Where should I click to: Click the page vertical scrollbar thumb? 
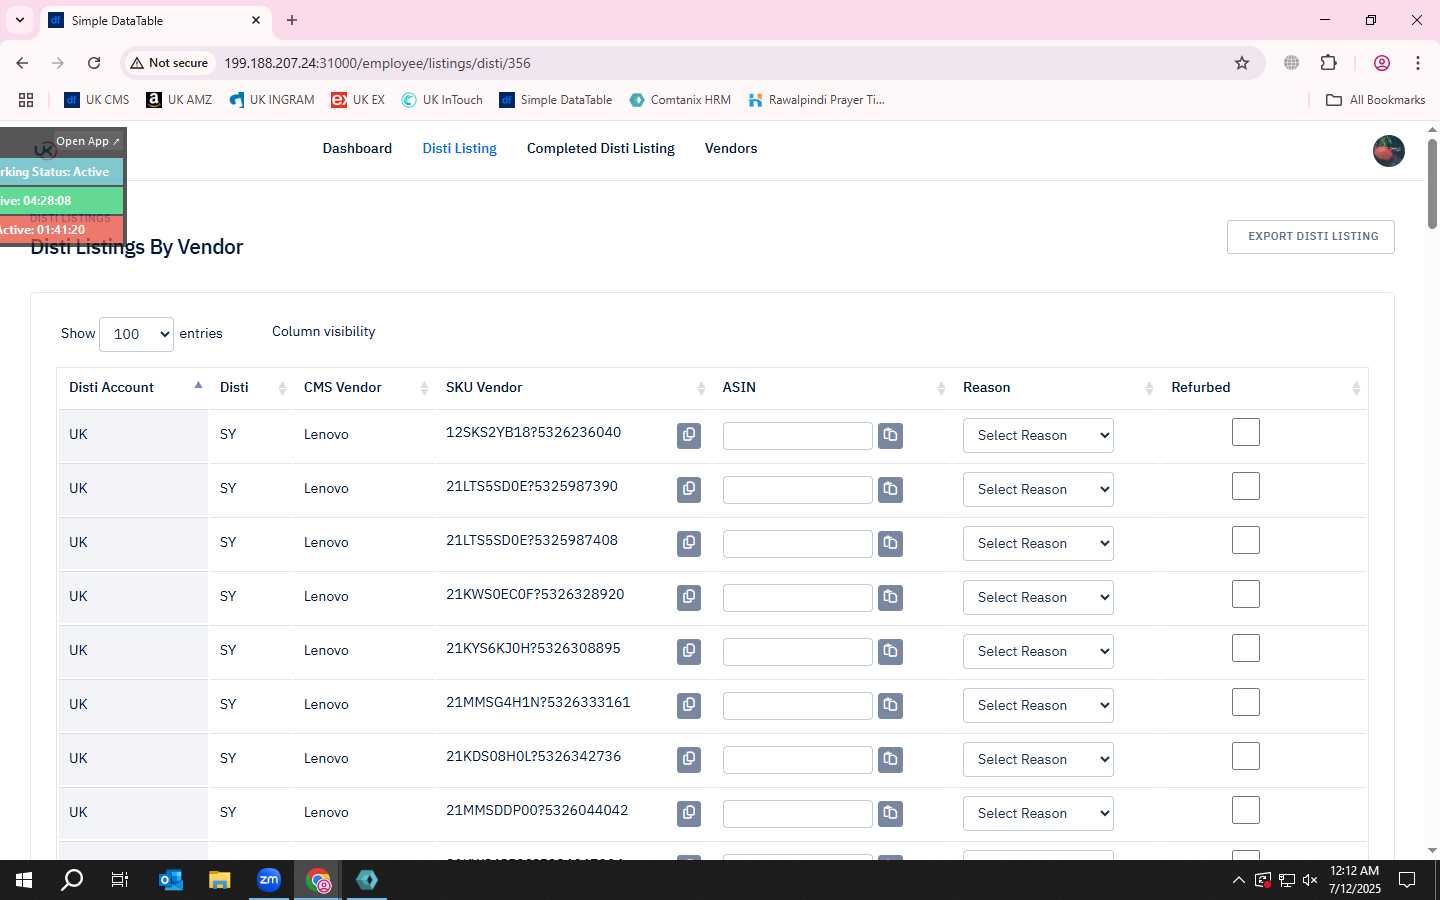(1432, 184)
